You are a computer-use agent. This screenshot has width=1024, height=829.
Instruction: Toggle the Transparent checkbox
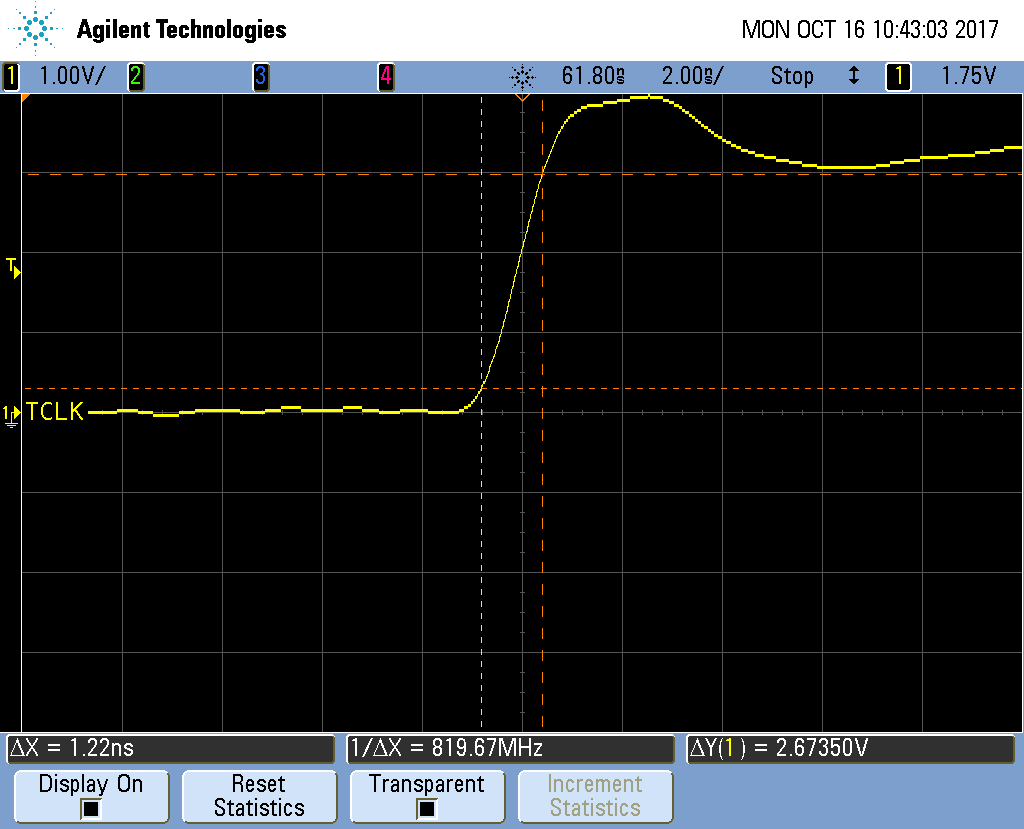click(x=426, y=808)
